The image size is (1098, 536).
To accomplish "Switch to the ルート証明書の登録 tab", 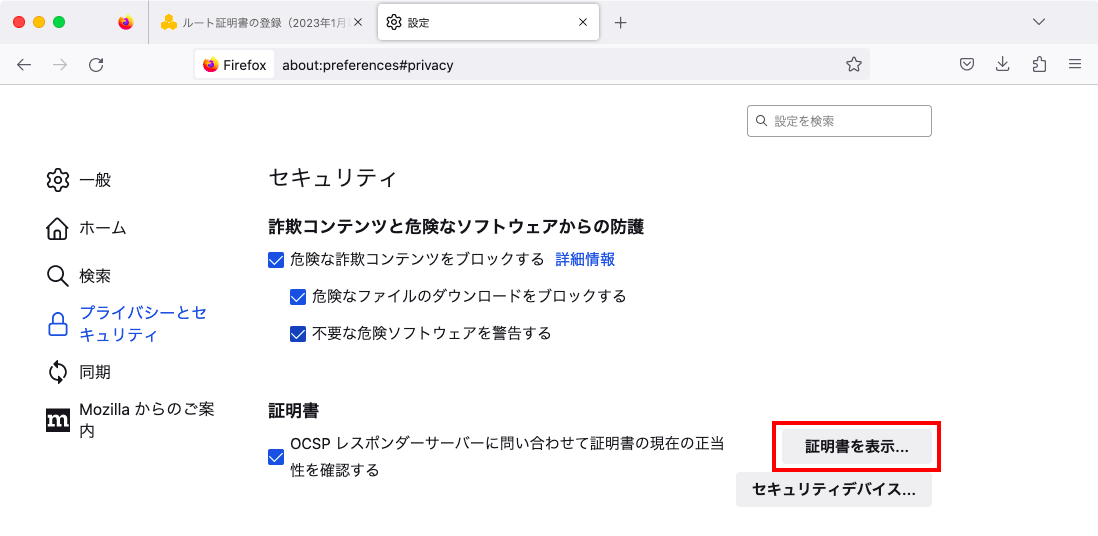I will (263, 22).
